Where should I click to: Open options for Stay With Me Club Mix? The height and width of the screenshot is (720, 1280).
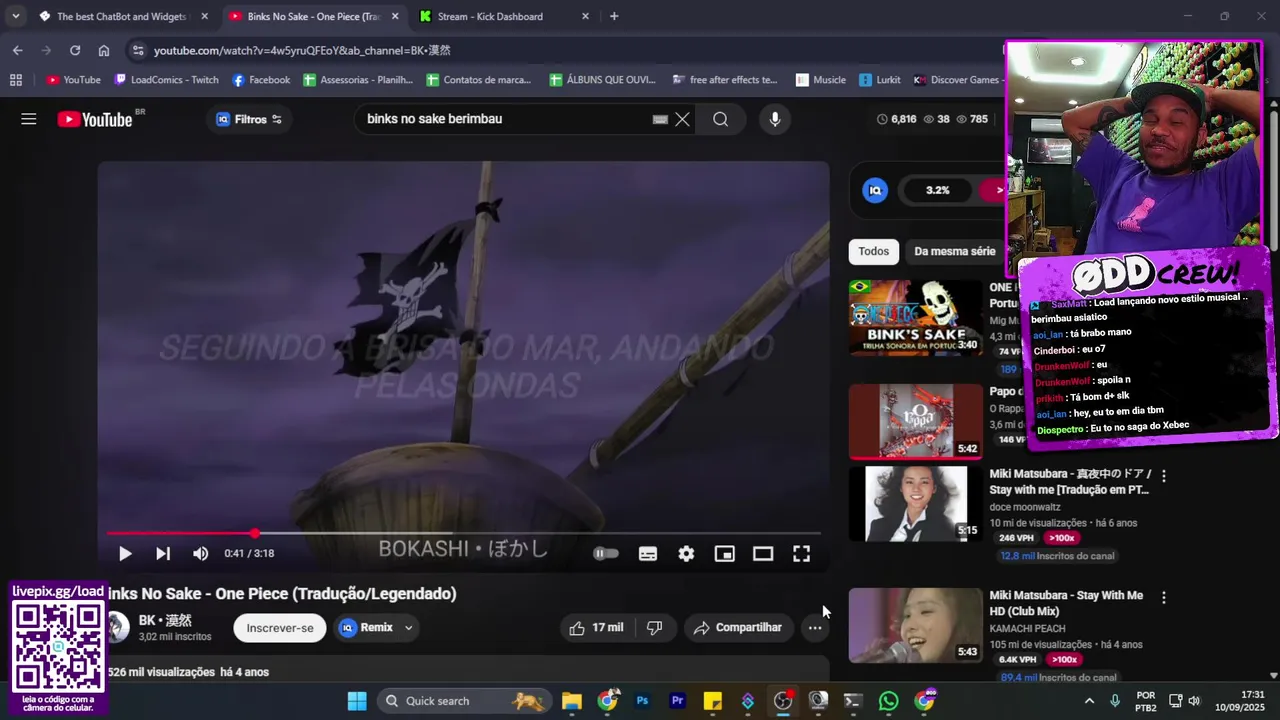(x=1163, y=597)
